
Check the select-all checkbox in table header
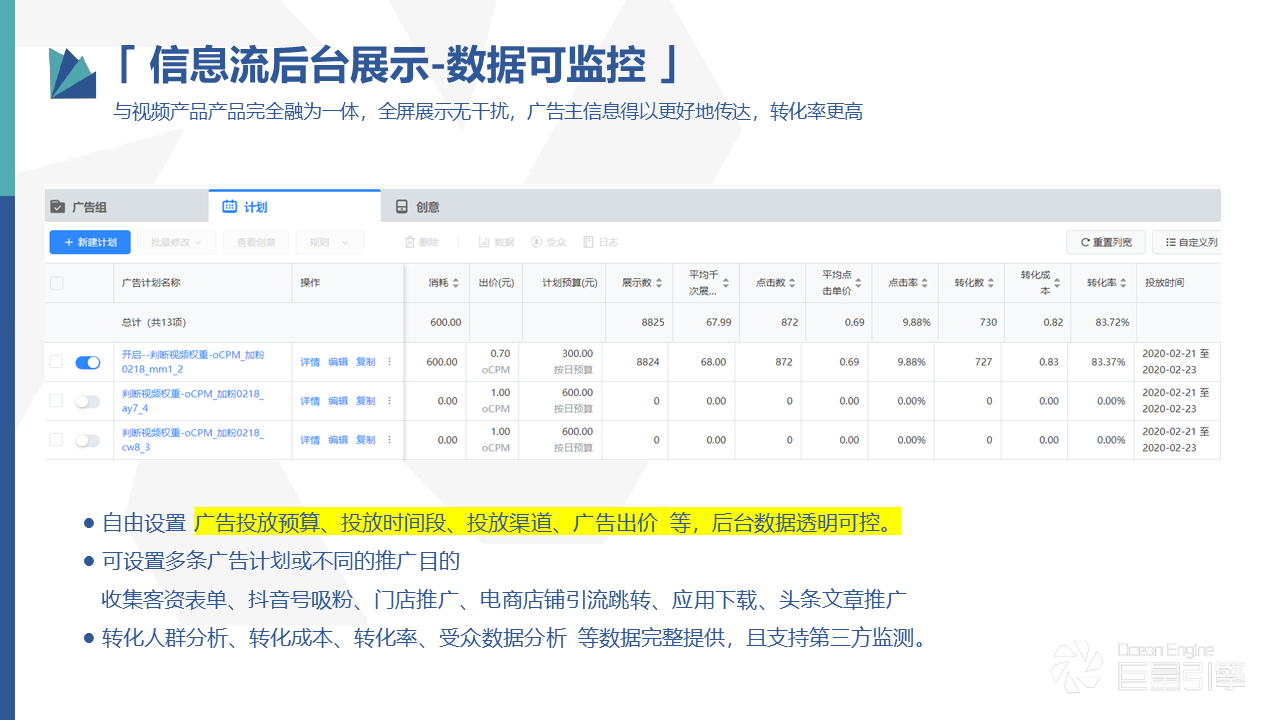57,283
